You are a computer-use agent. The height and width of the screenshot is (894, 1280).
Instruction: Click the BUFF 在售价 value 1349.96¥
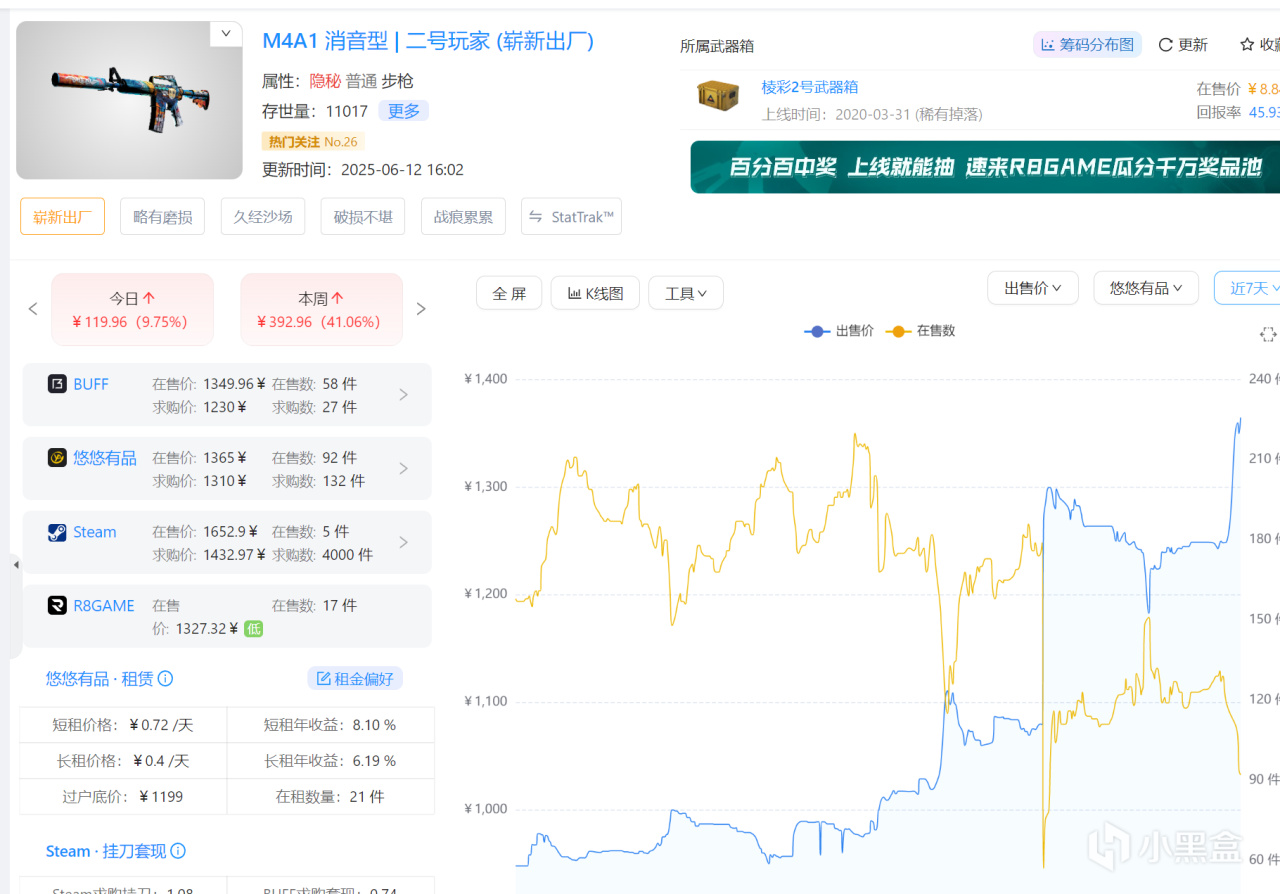coord(235,384)
